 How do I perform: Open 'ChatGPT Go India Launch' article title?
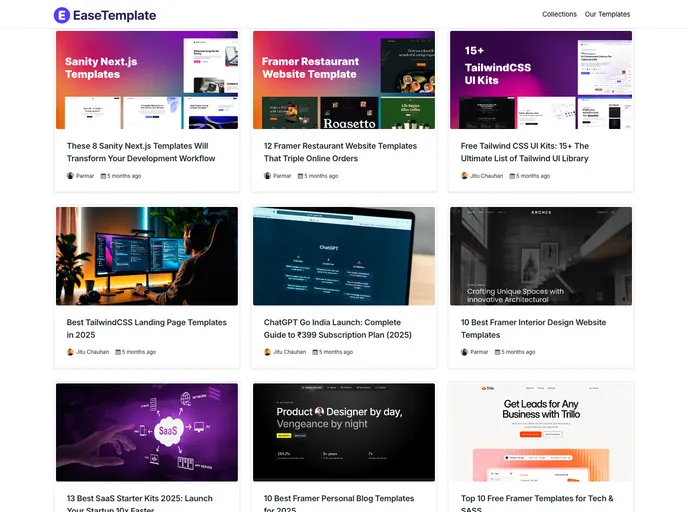(337, 329)
